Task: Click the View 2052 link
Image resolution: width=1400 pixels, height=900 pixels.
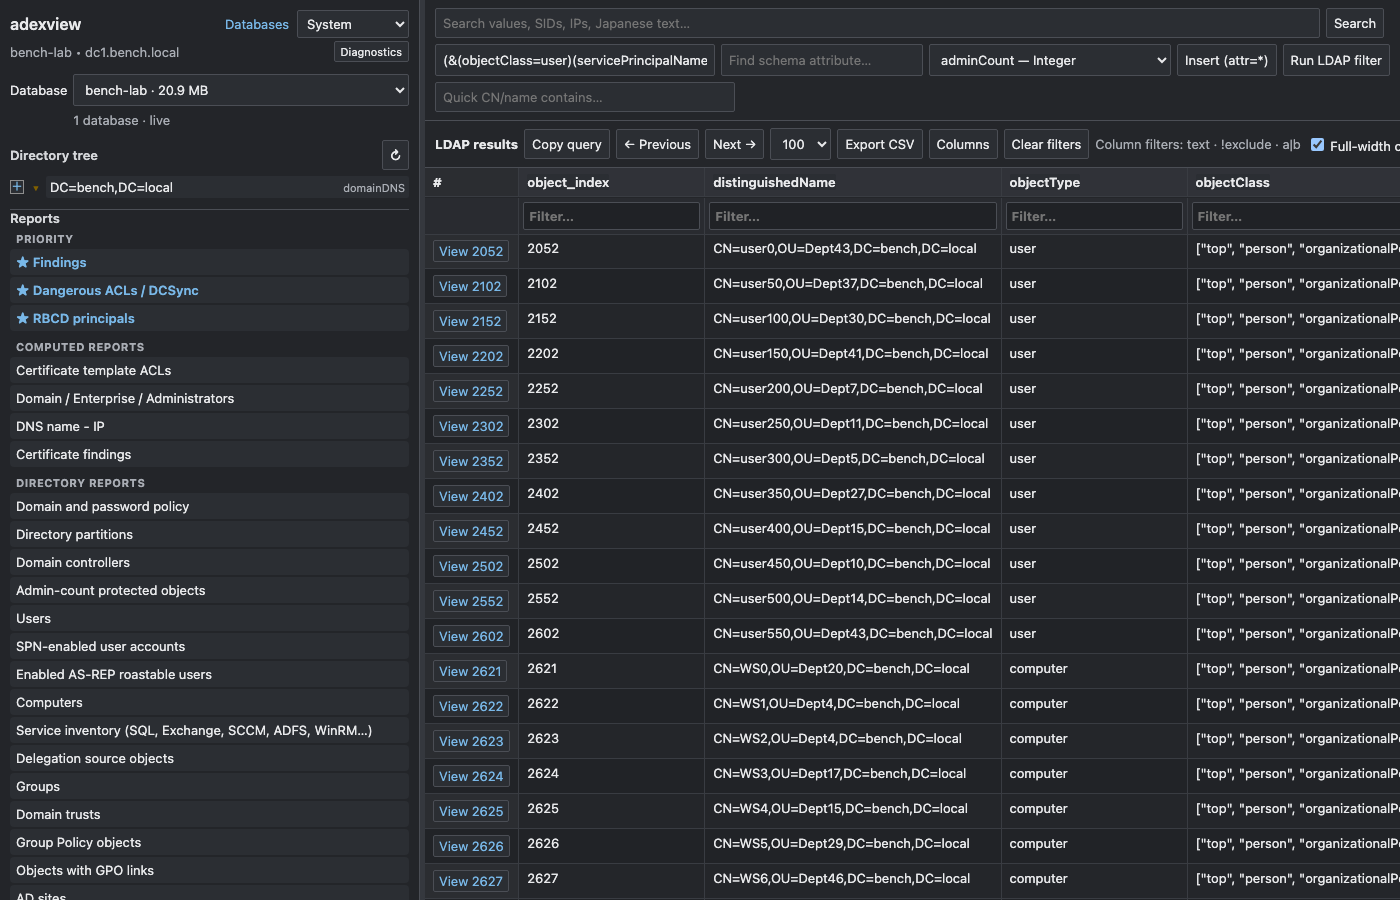Action: 471,251
